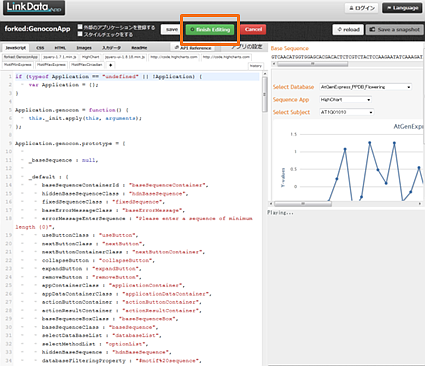Open the Select Database dropdown
Viewport: 425px width, 366px height.
coord(365,87)
